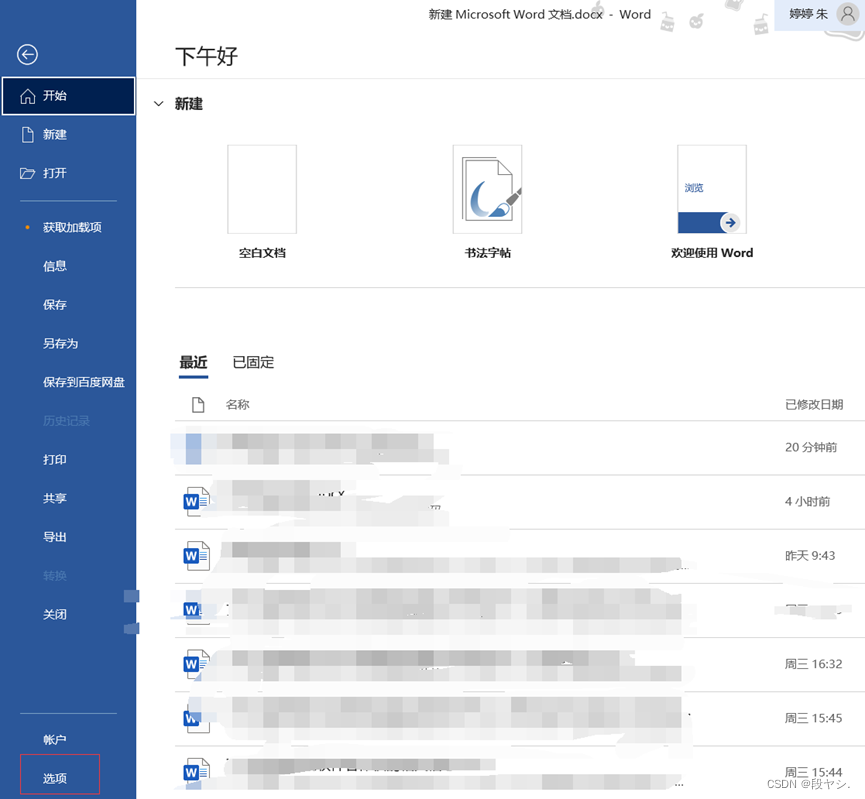
Task: Click the new document icon beside 新建
Action: click(x=28, y=135)
